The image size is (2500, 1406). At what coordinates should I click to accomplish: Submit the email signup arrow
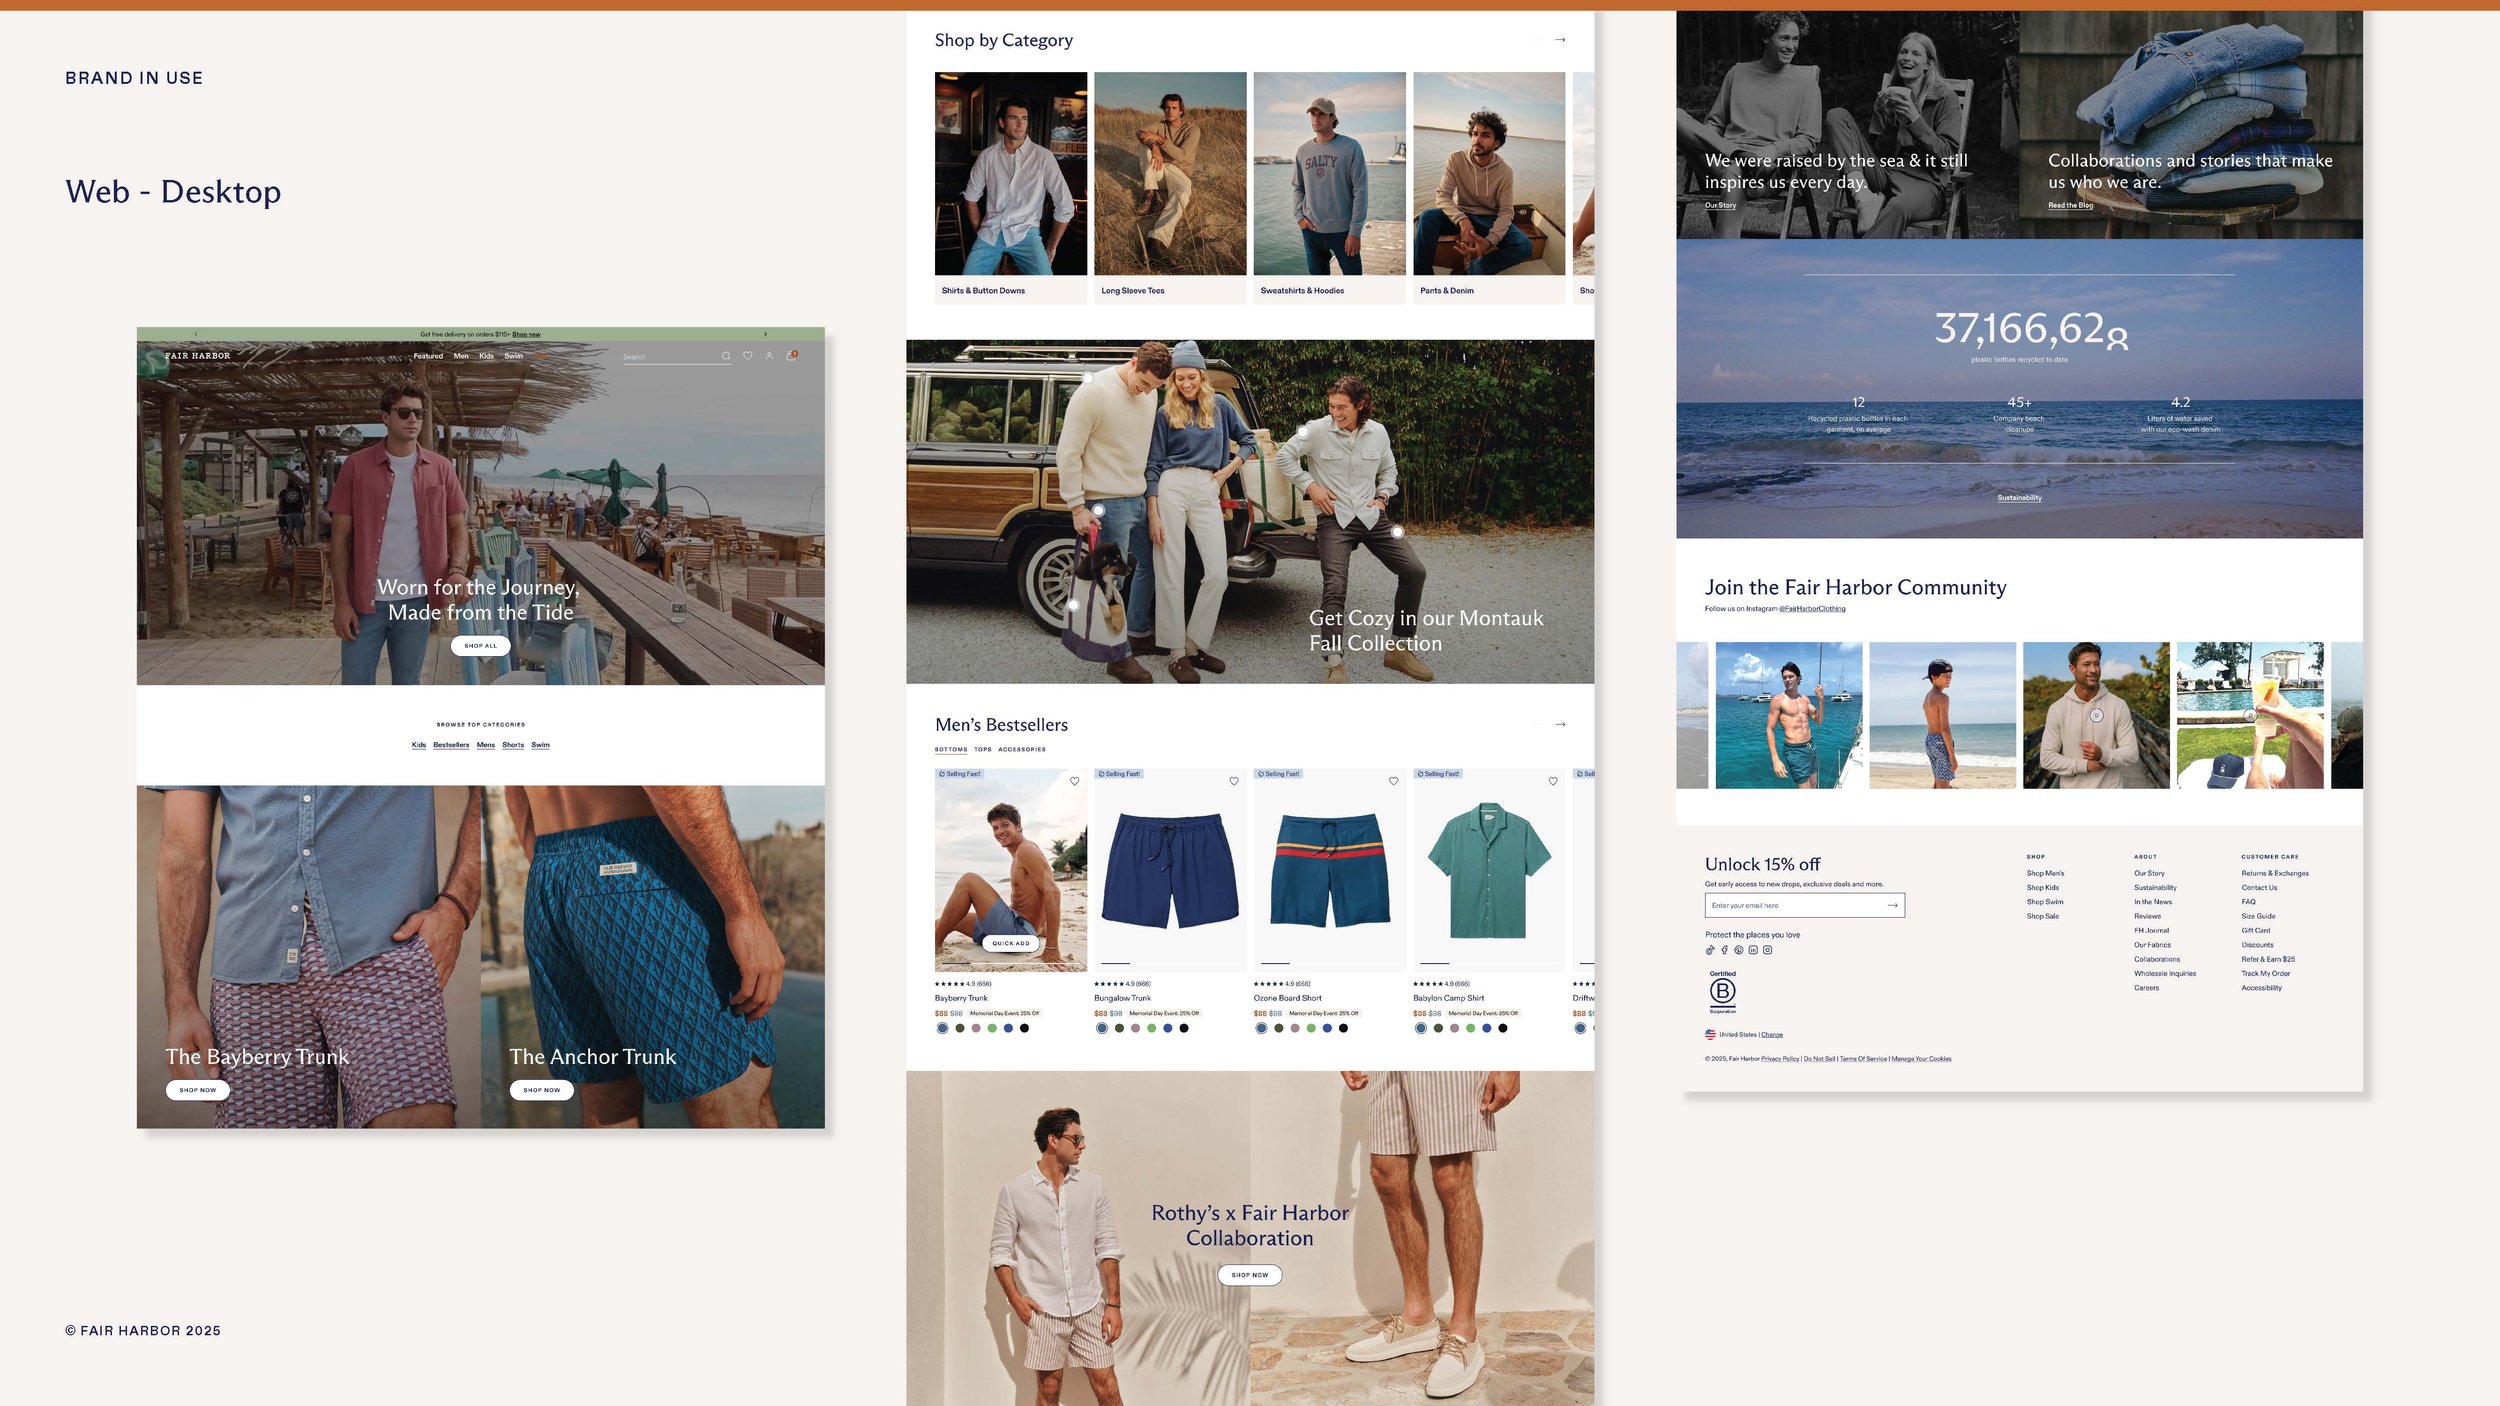click(x=1892, y=905)
